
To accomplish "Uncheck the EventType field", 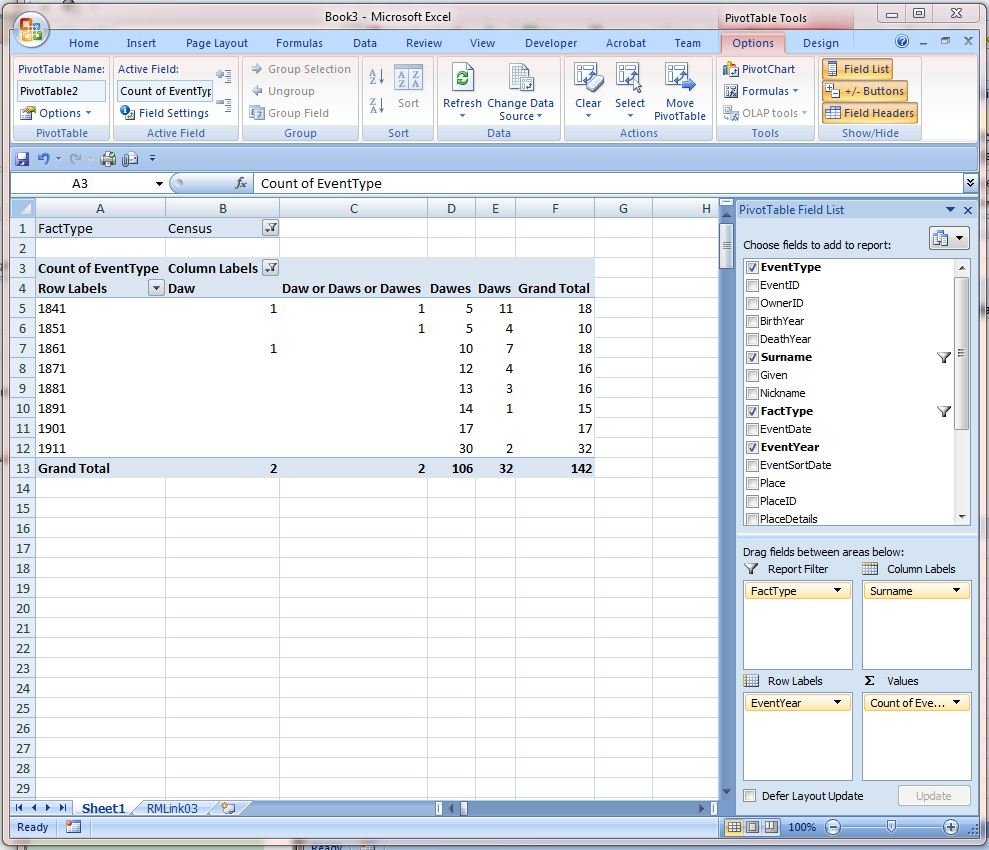I will [x=752, y=267].
